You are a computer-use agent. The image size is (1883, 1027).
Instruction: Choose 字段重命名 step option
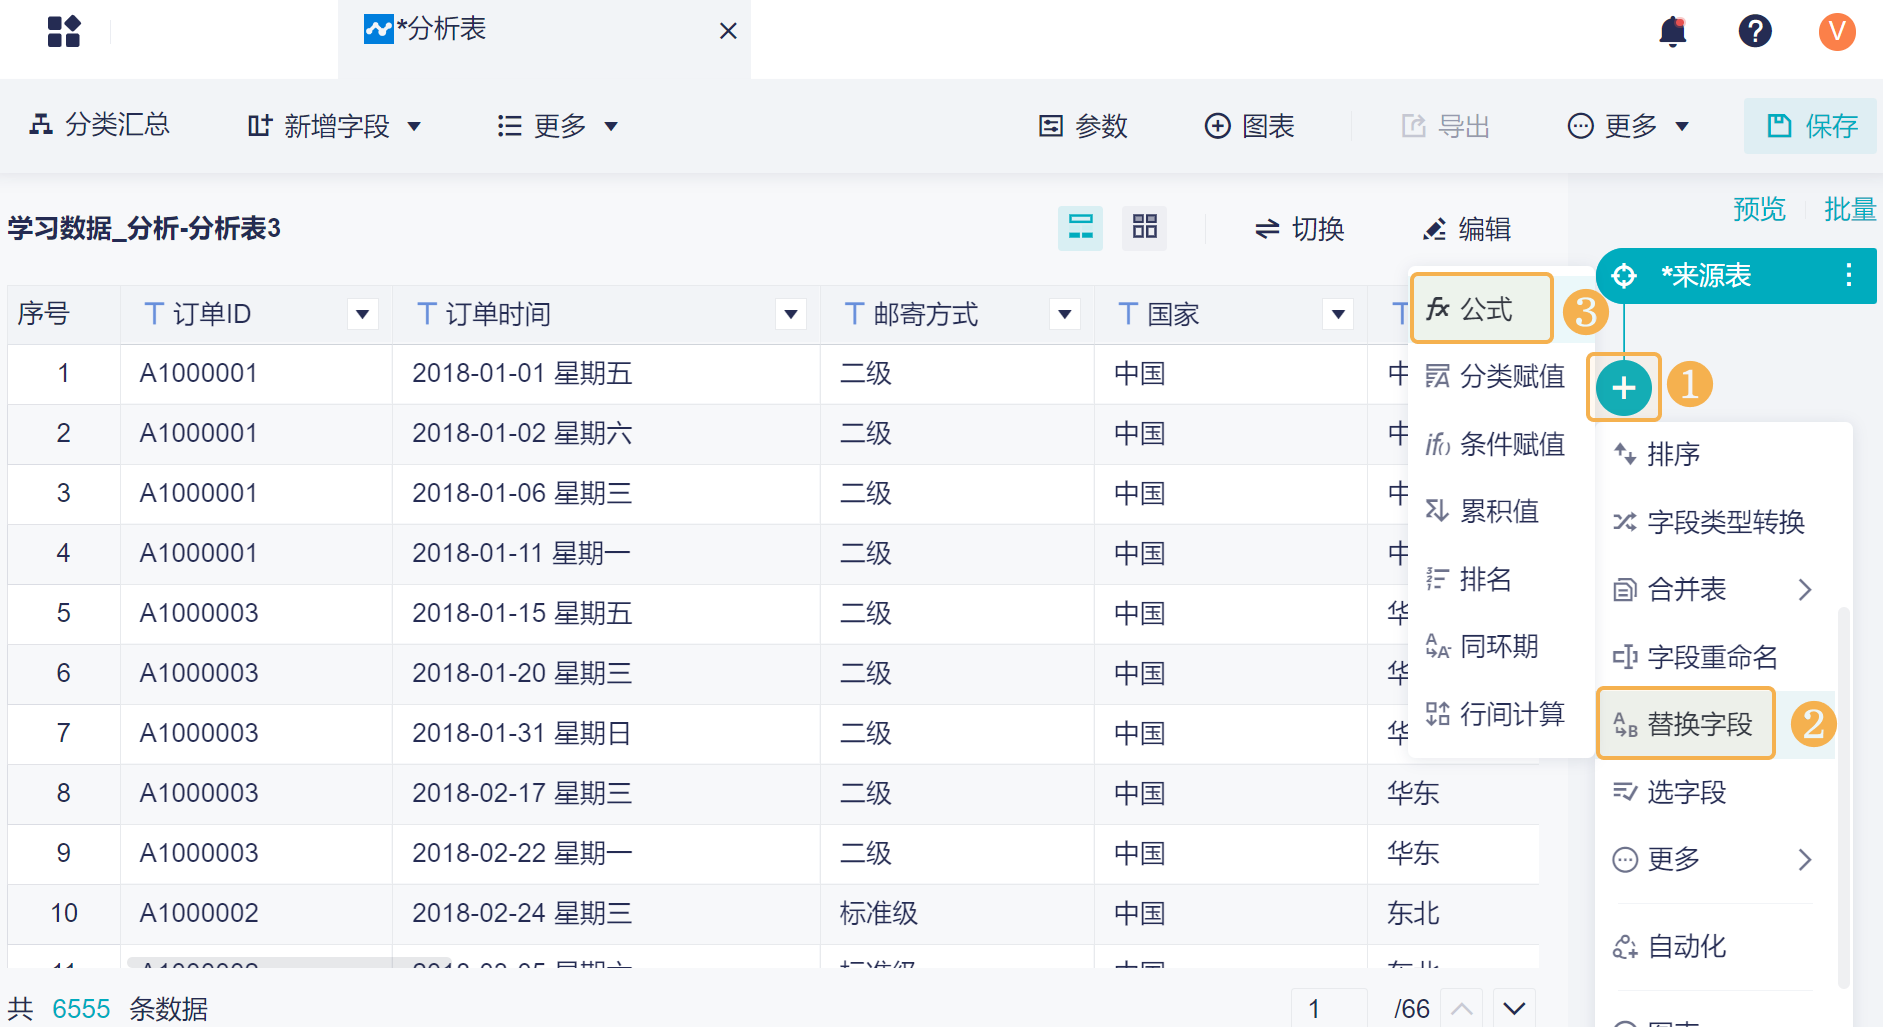[x=1715, y=656]
